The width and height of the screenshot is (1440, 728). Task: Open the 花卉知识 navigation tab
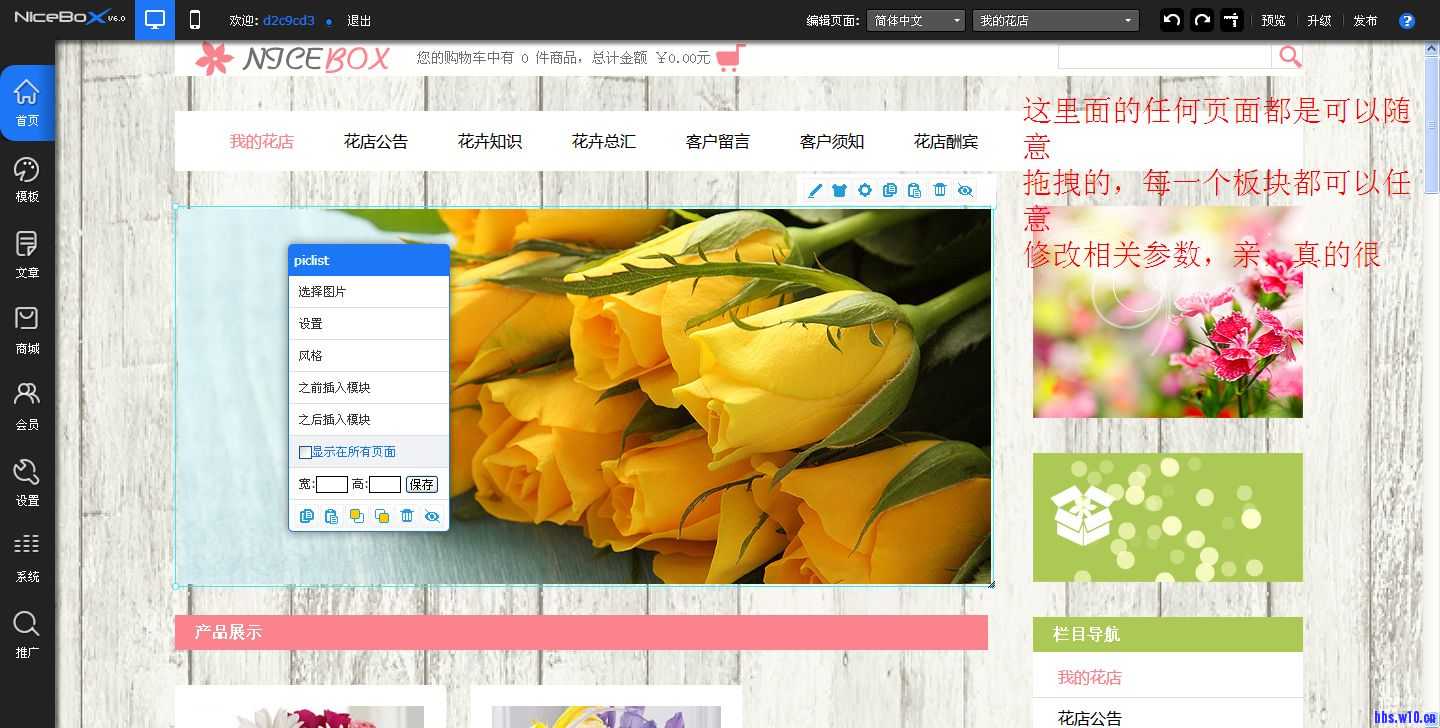click(490, 142)
